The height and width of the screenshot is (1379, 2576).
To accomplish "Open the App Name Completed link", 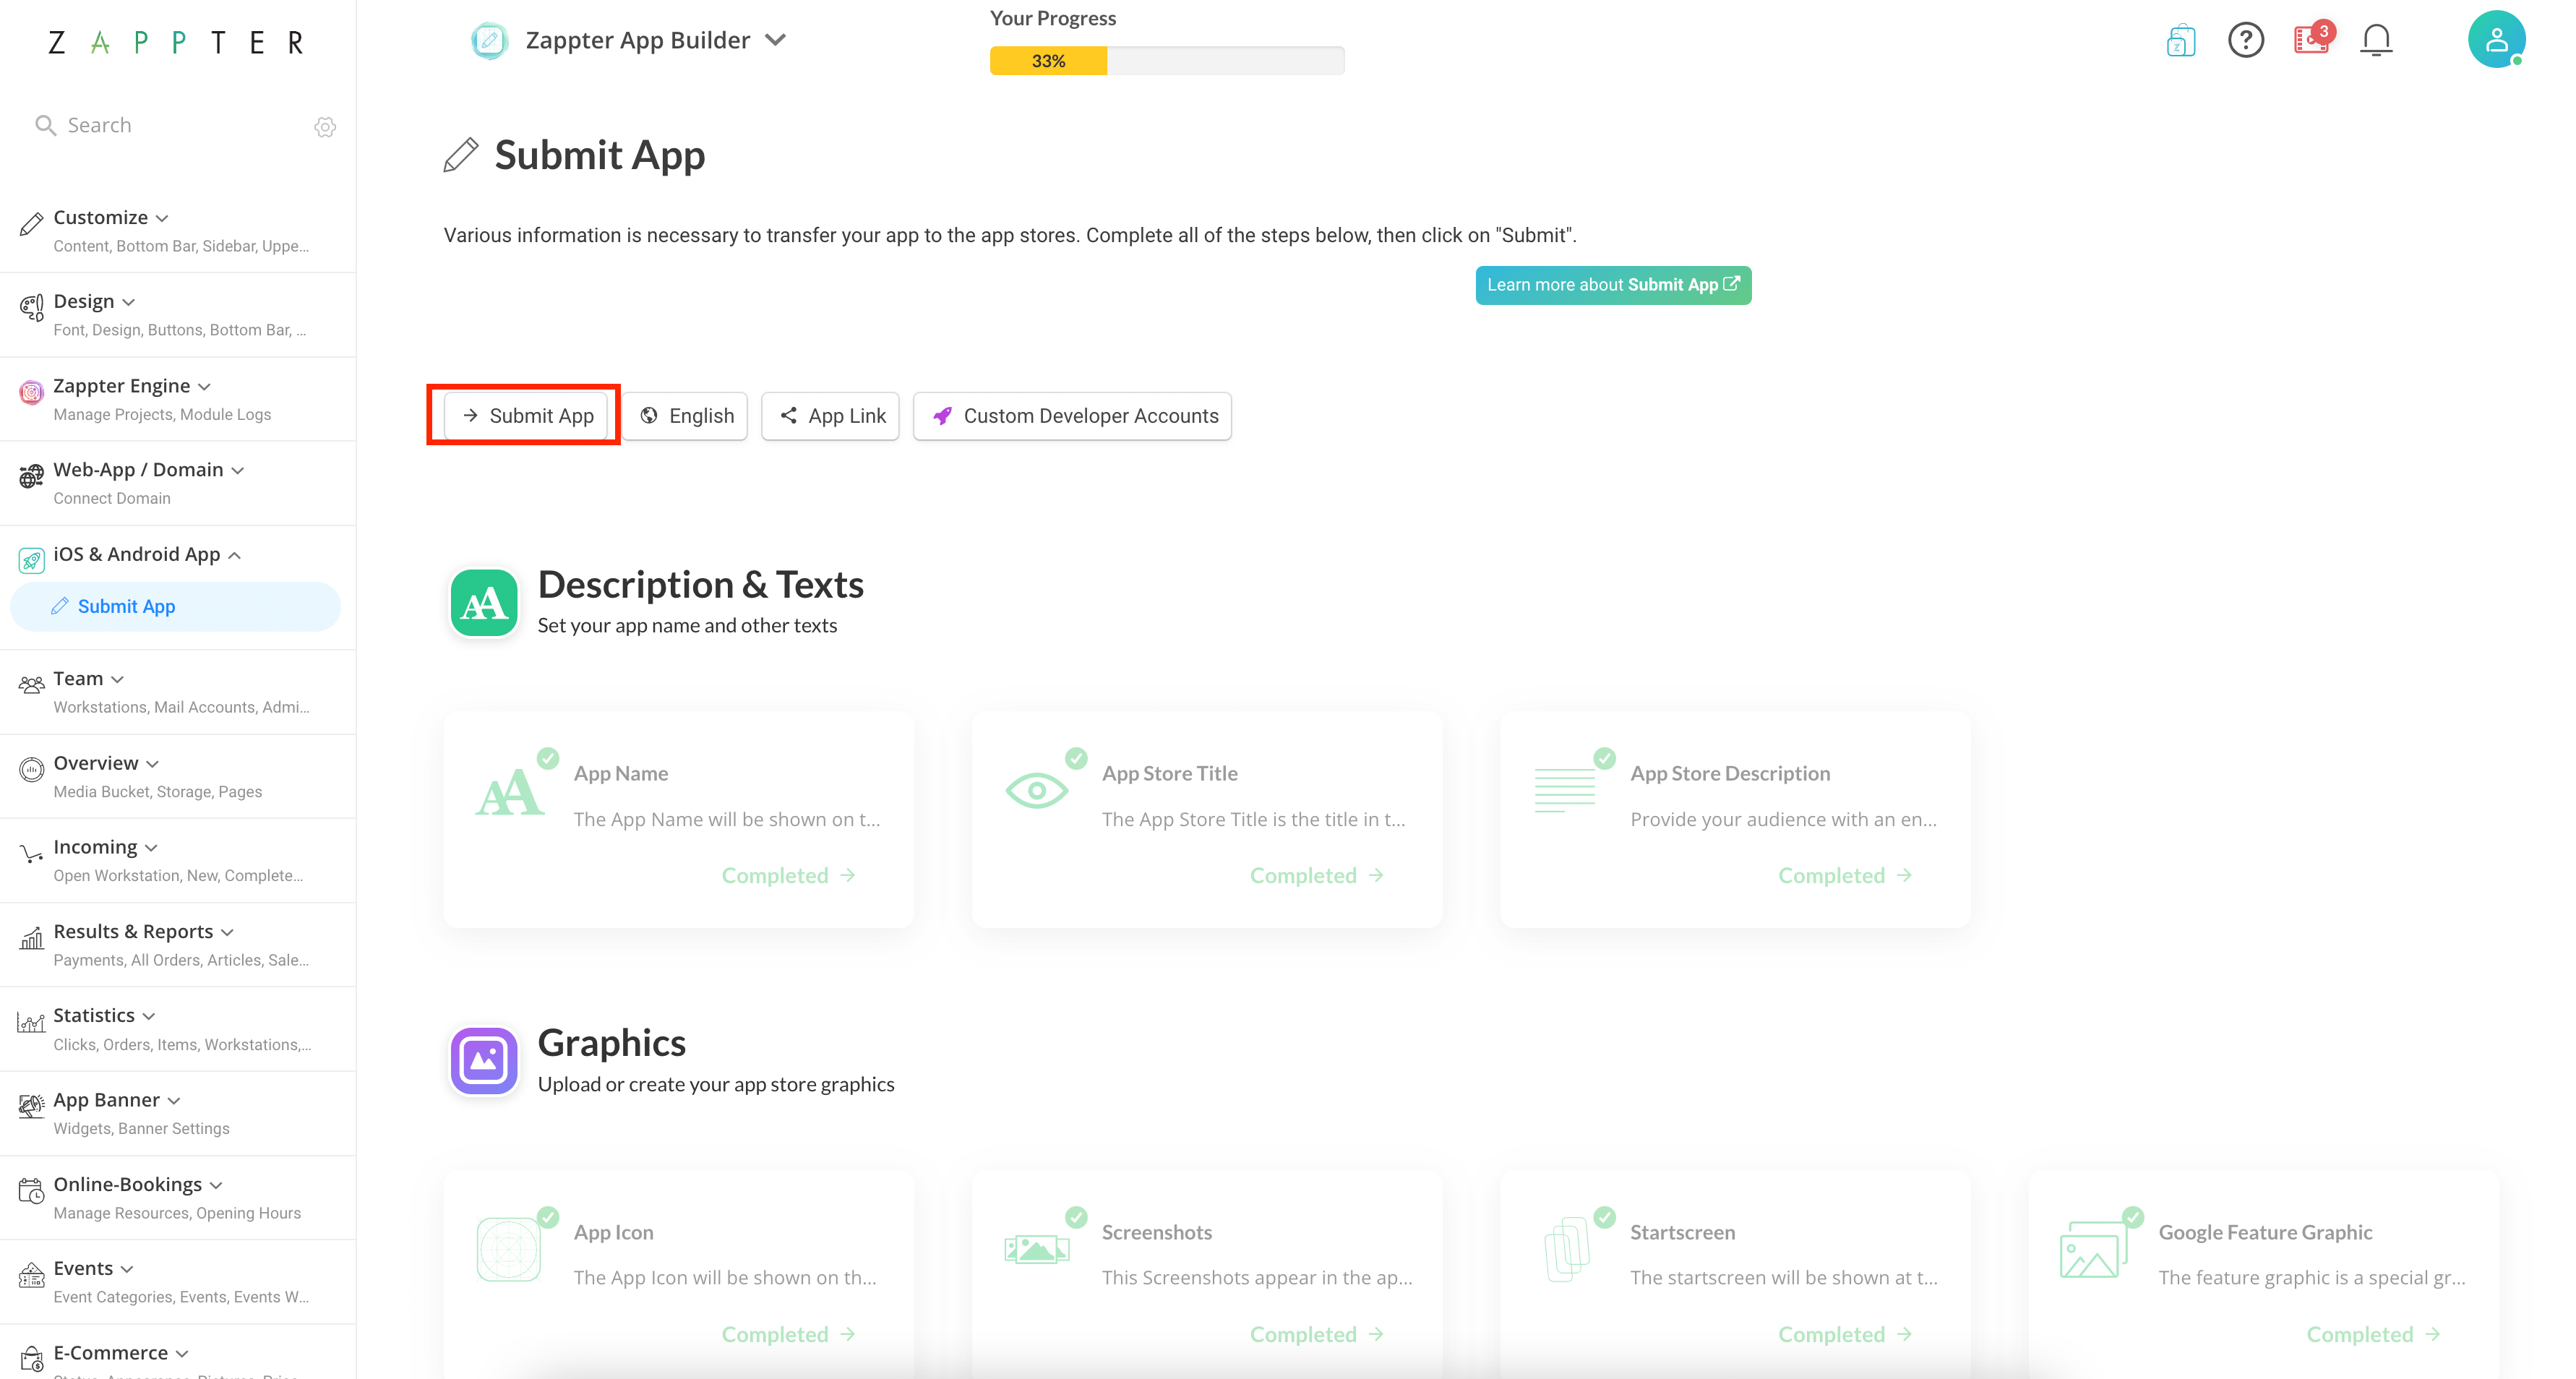I will [x=789, y=875].
